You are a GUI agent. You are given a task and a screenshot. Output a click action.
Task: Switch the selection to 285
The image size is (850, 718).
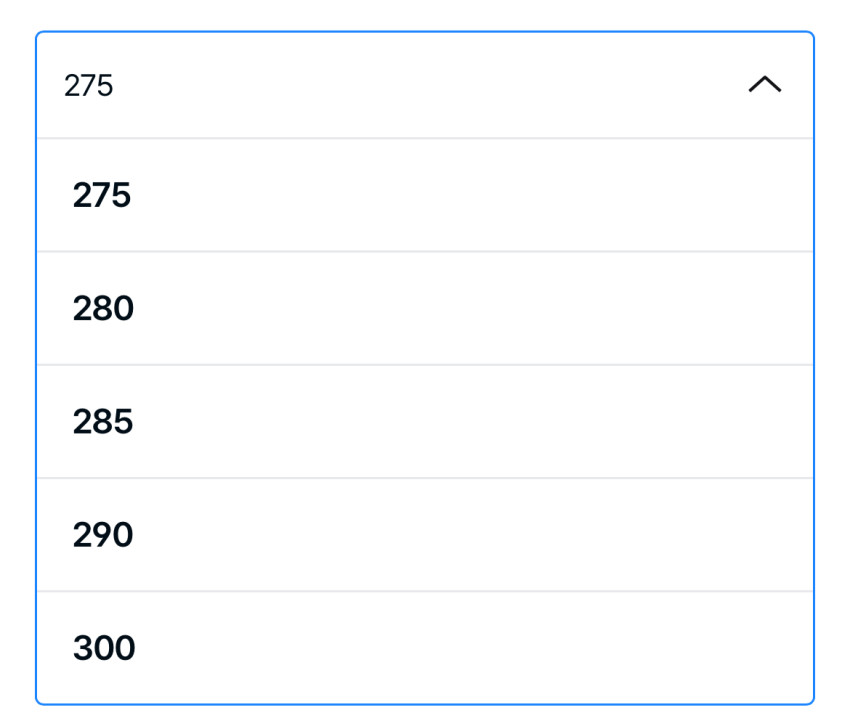[x=103, y=422]
